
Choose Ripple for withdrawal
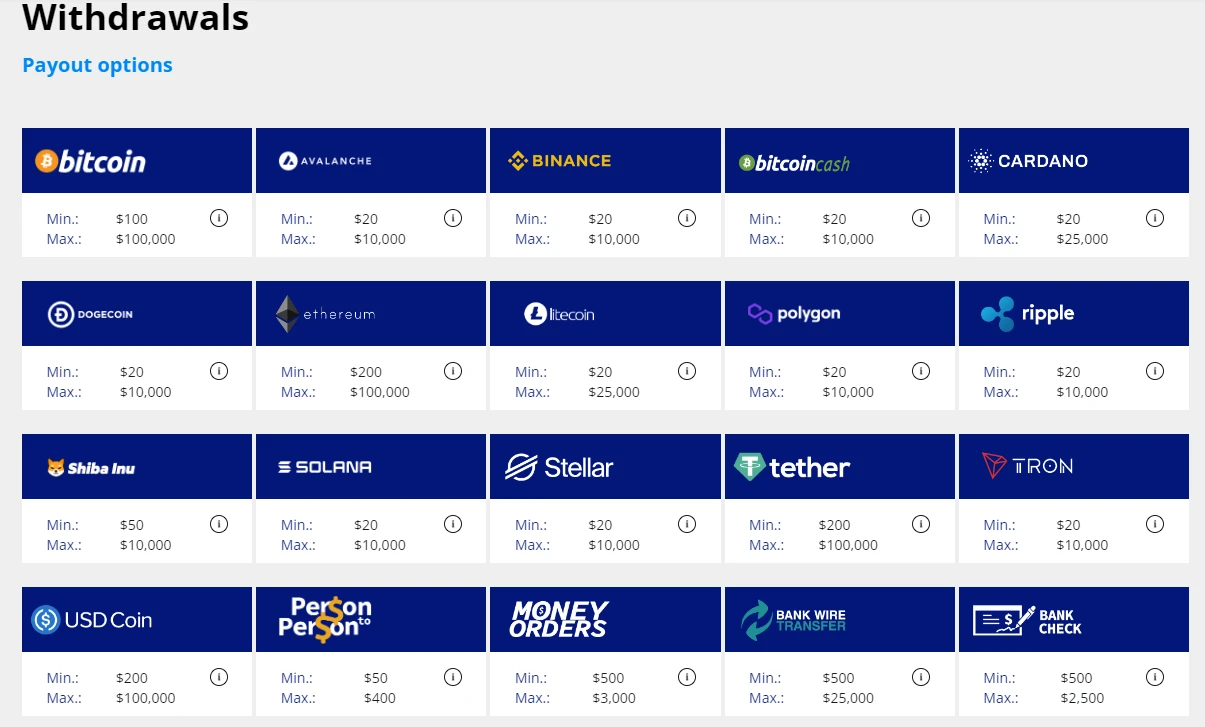click(x=1072, y=313)
